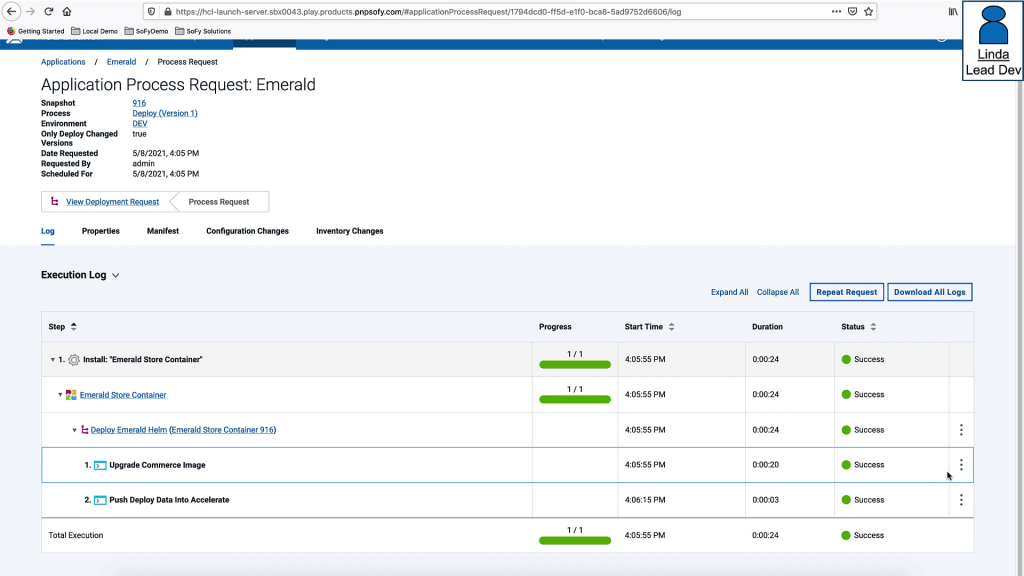This screenshot has width=1024, height=576.
Task: Collapse the Install Emerald Store Container row
Action: tap(53, 360)
